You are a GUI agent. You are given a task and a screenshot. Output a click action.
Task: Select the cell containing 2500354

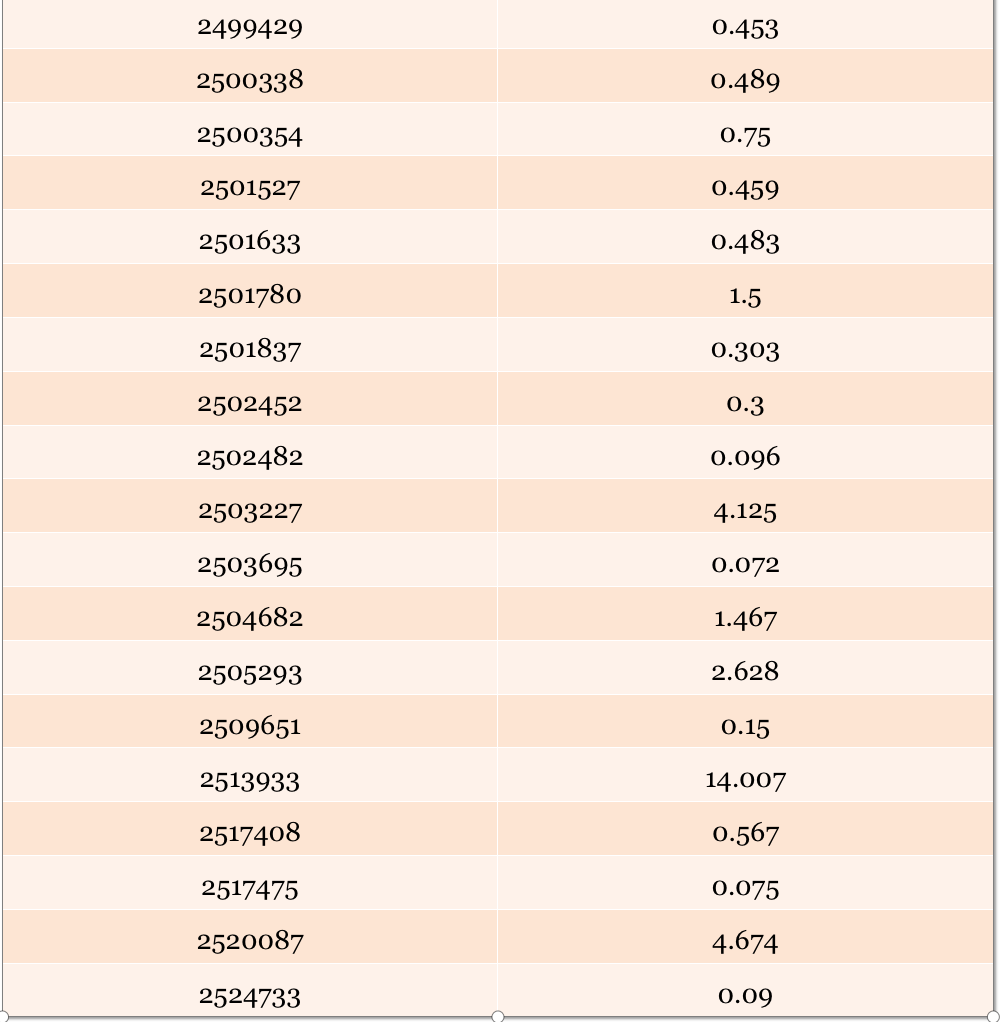point(250,129)
